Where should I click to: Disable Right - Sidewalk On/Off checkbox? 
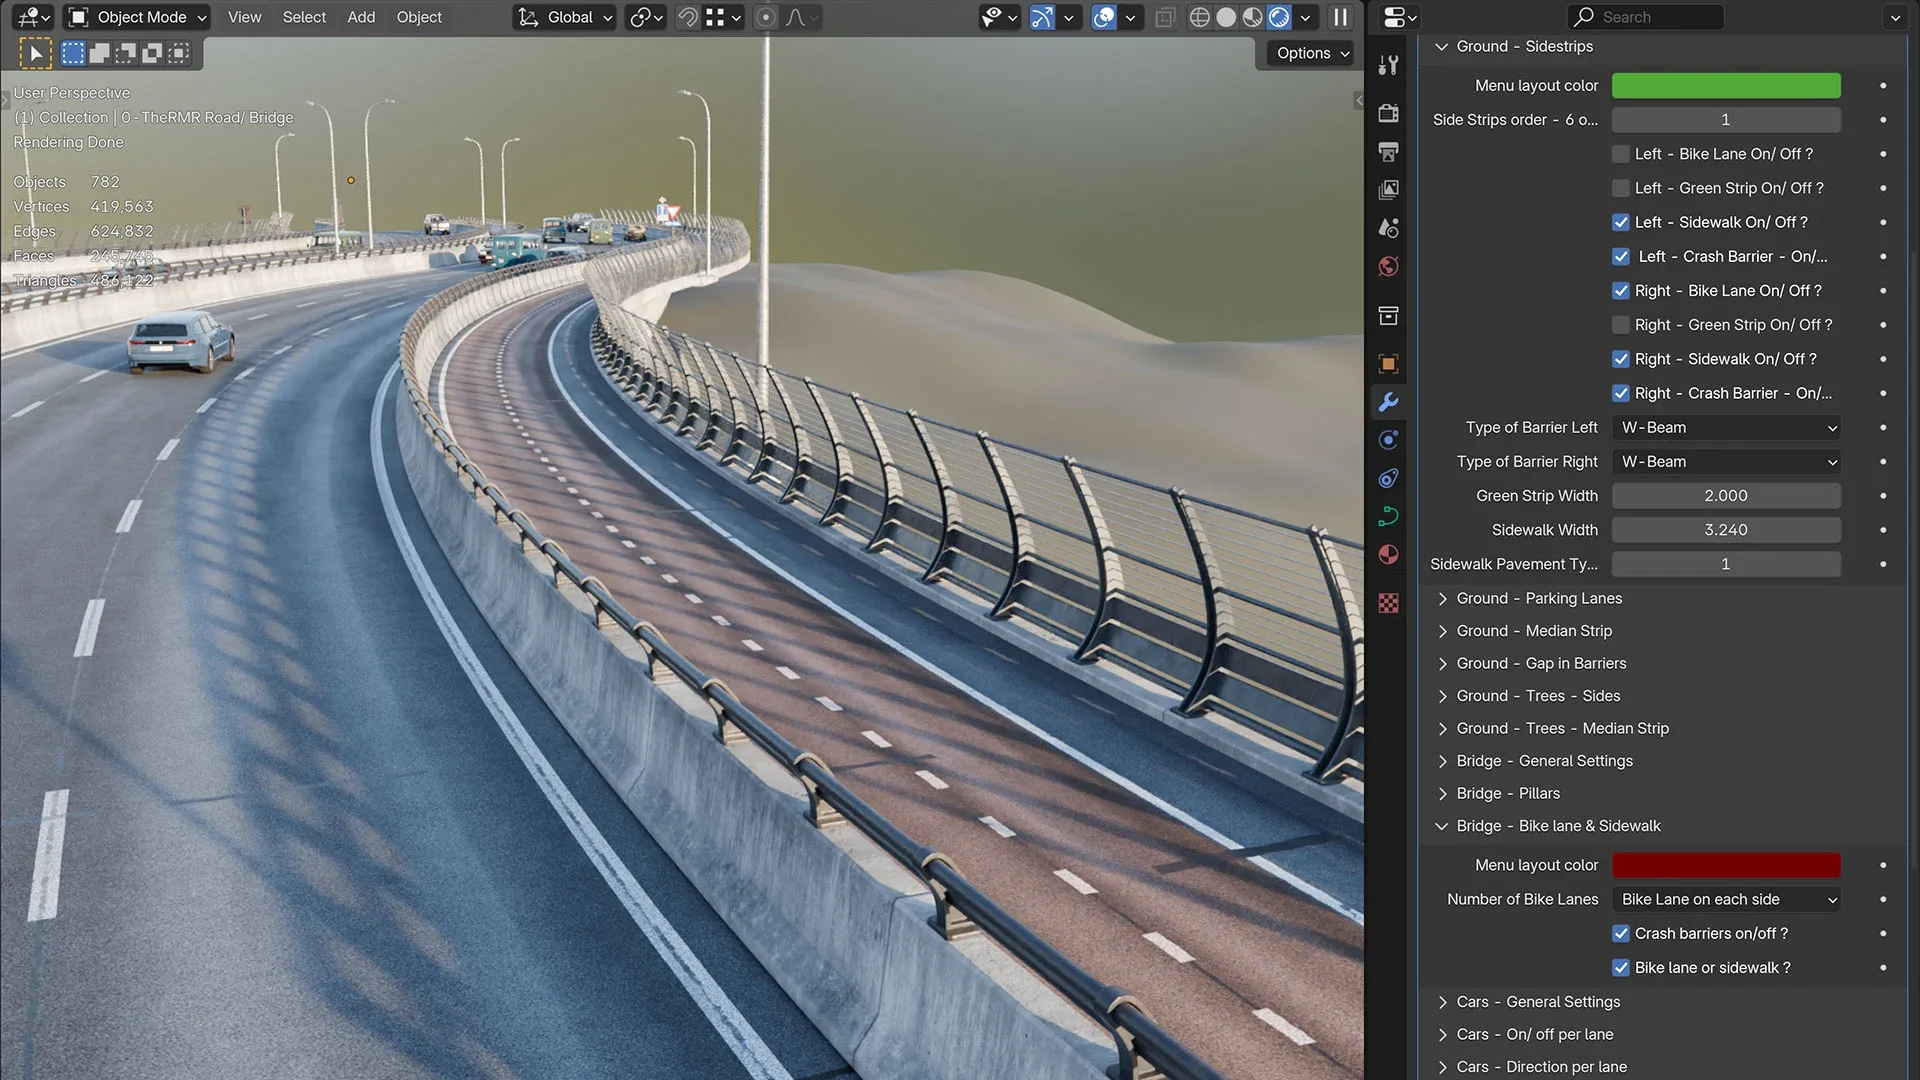1621,359
